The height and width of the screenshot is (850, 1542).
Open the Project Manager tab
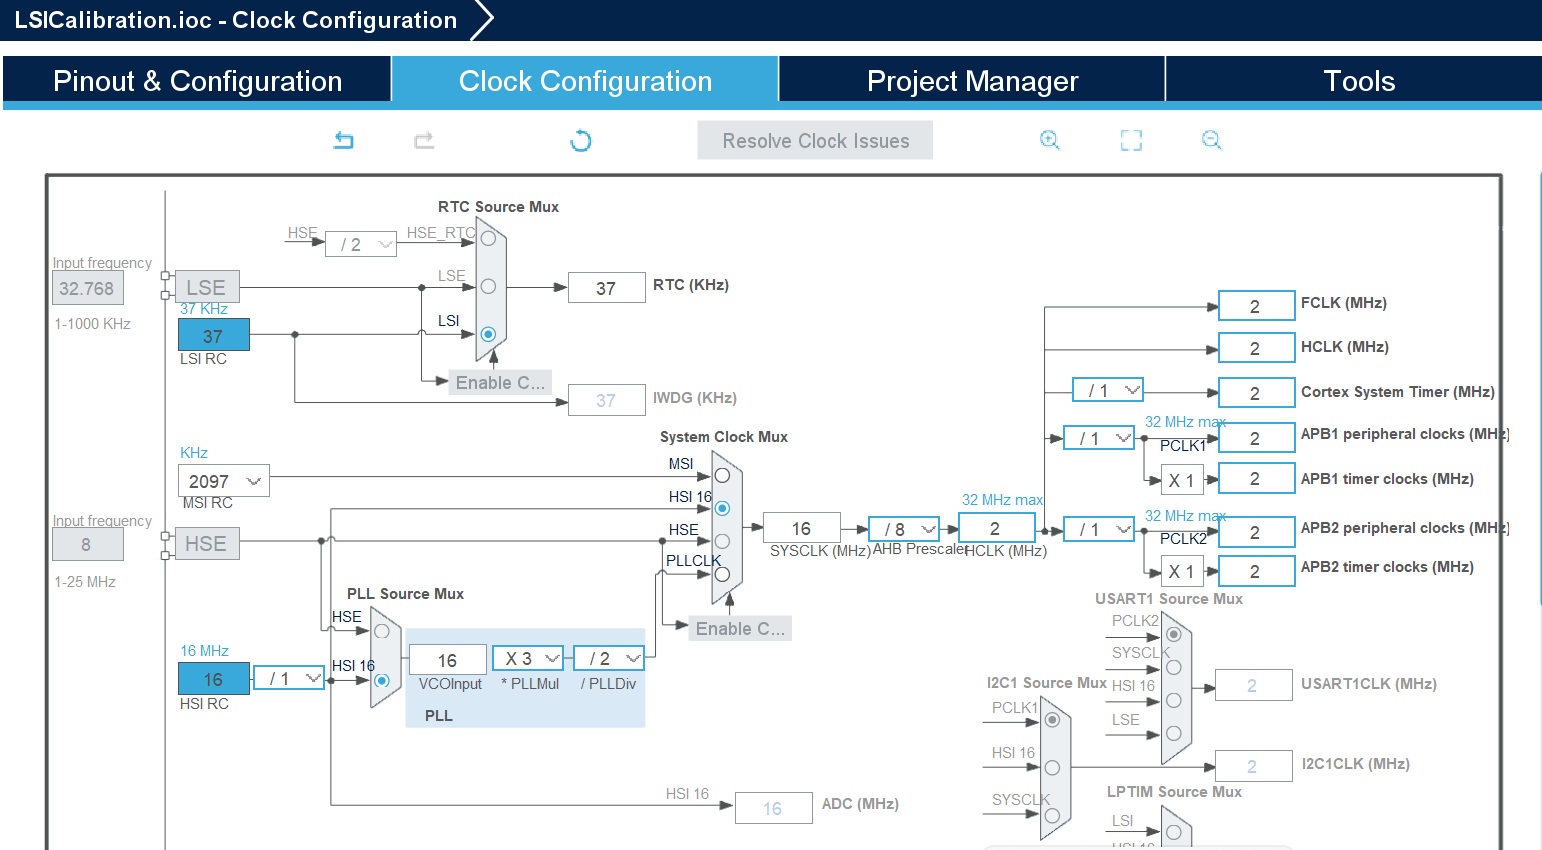tap(972, 81)
